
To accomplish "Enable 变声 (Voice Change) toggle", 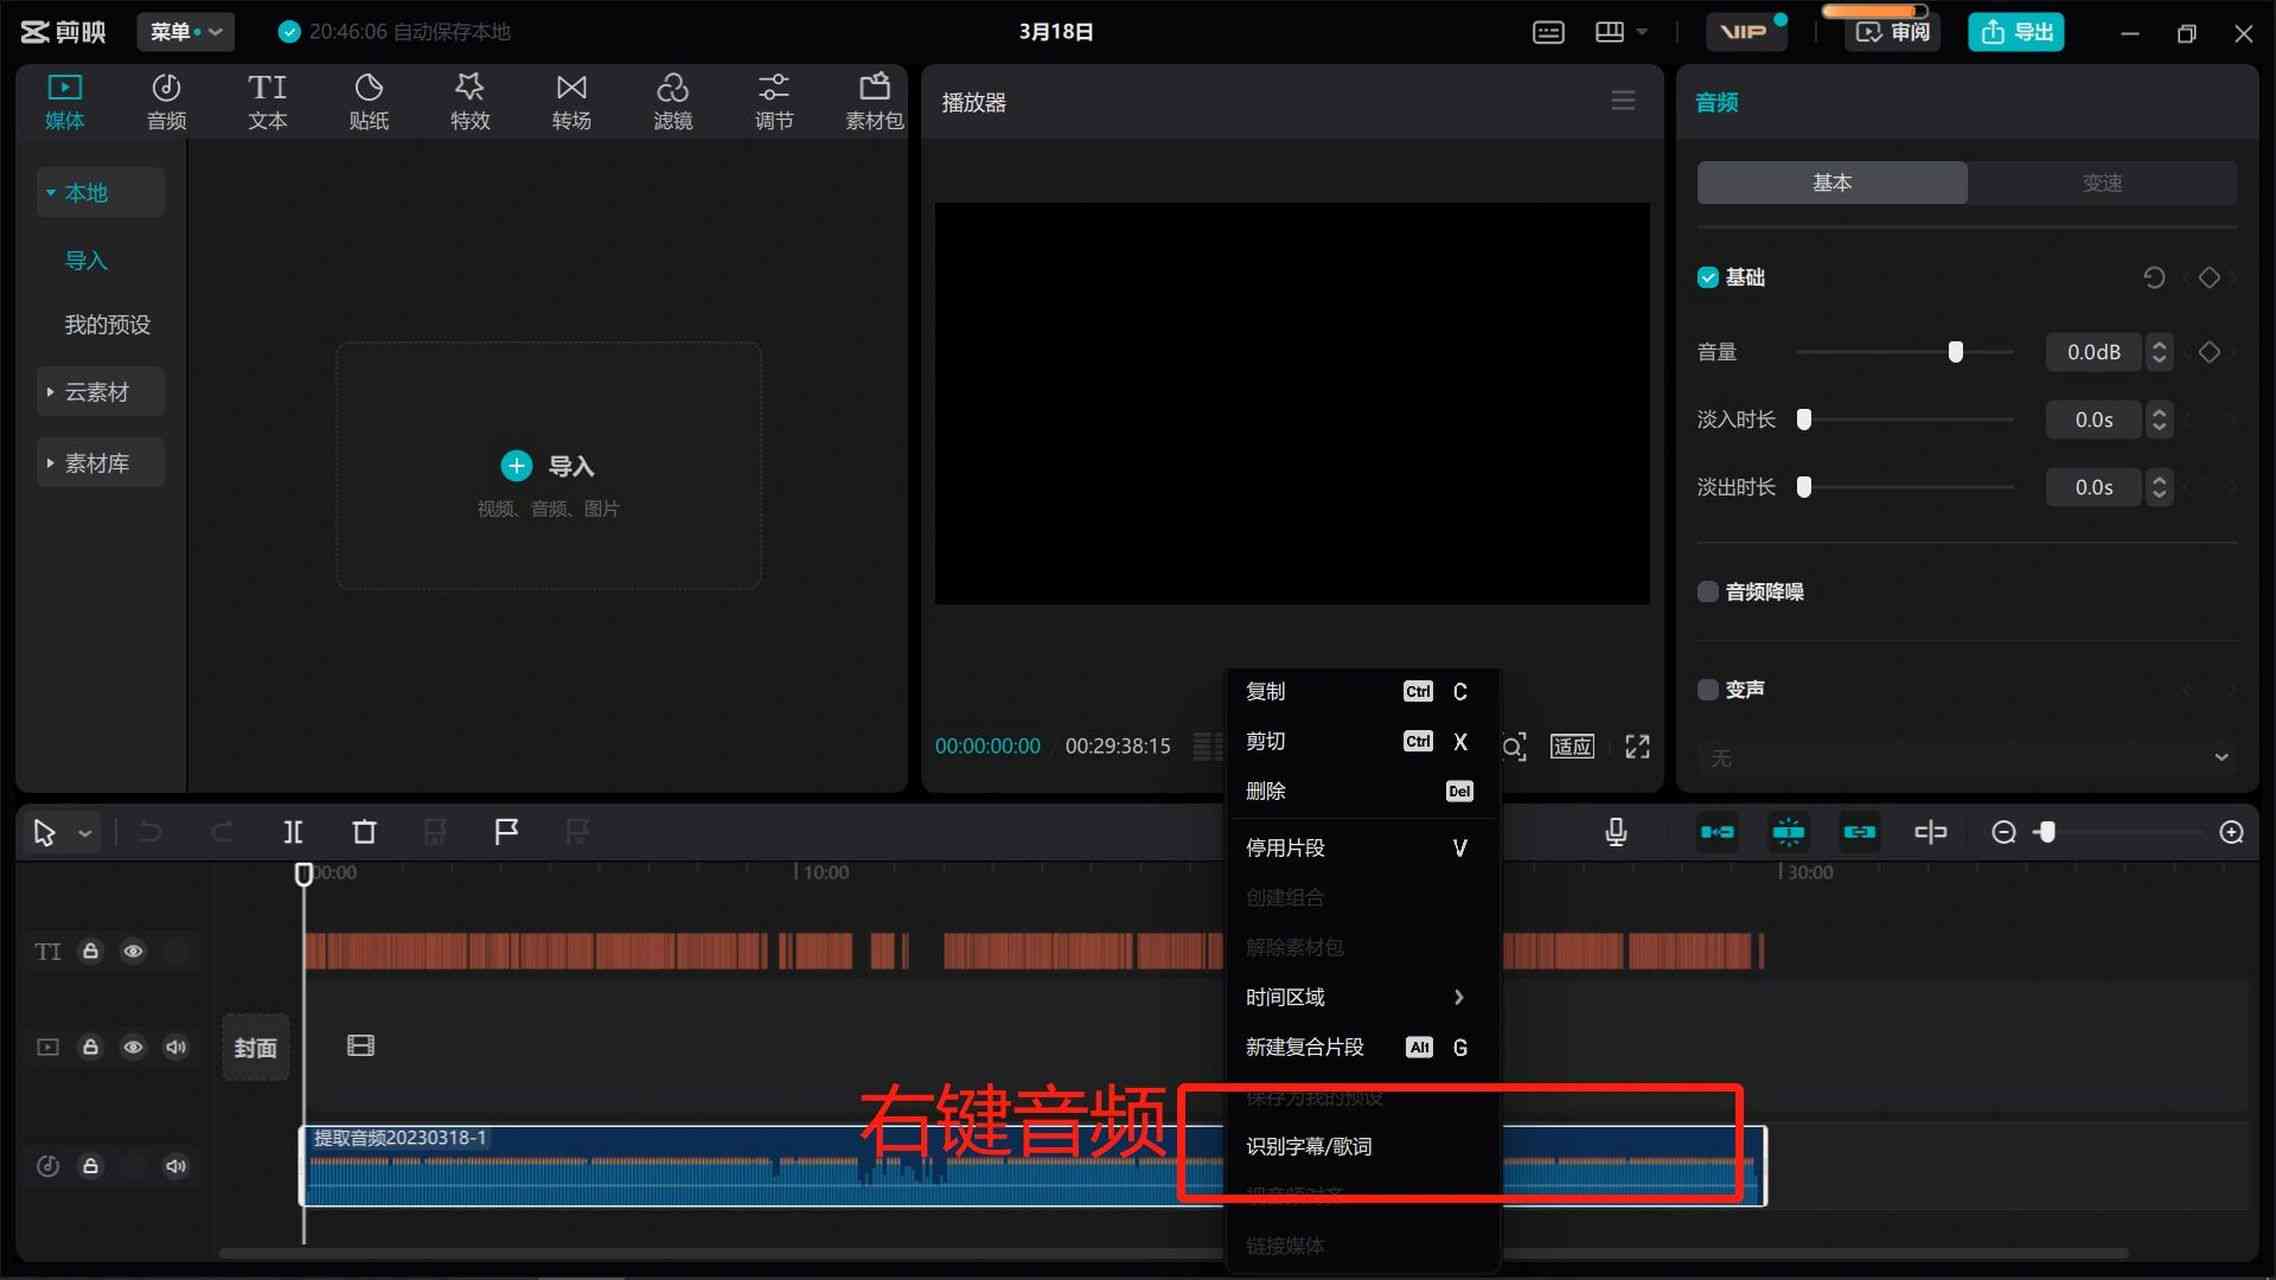I will pyautogui.click(x=1707, y=688).
